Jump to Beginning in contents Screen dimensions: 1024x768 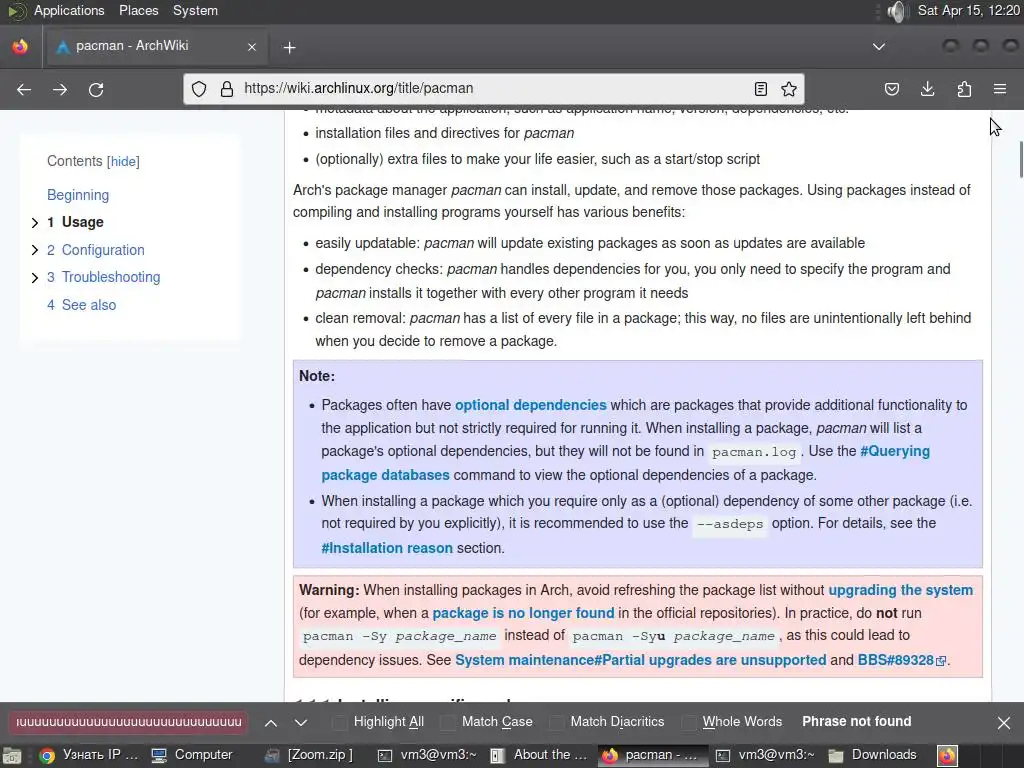pyautogui.click(x=78, y=195)
